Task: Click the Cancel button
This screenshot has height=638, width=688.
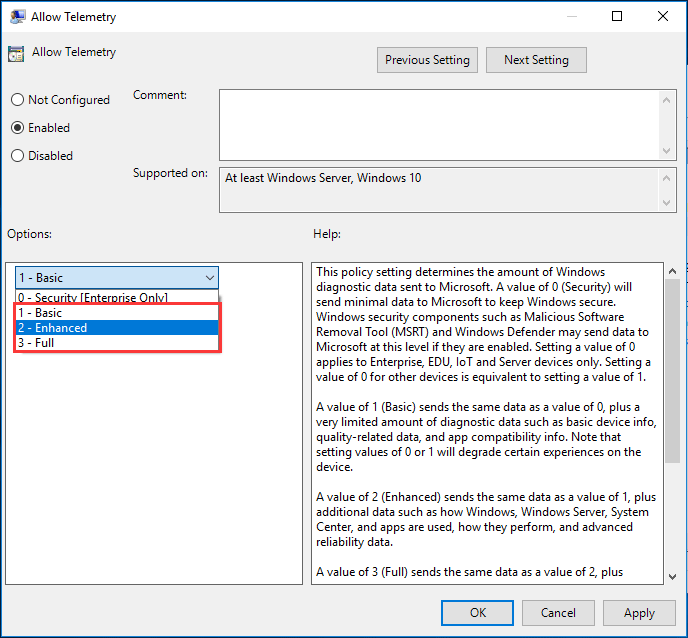Action: [558, 613]
